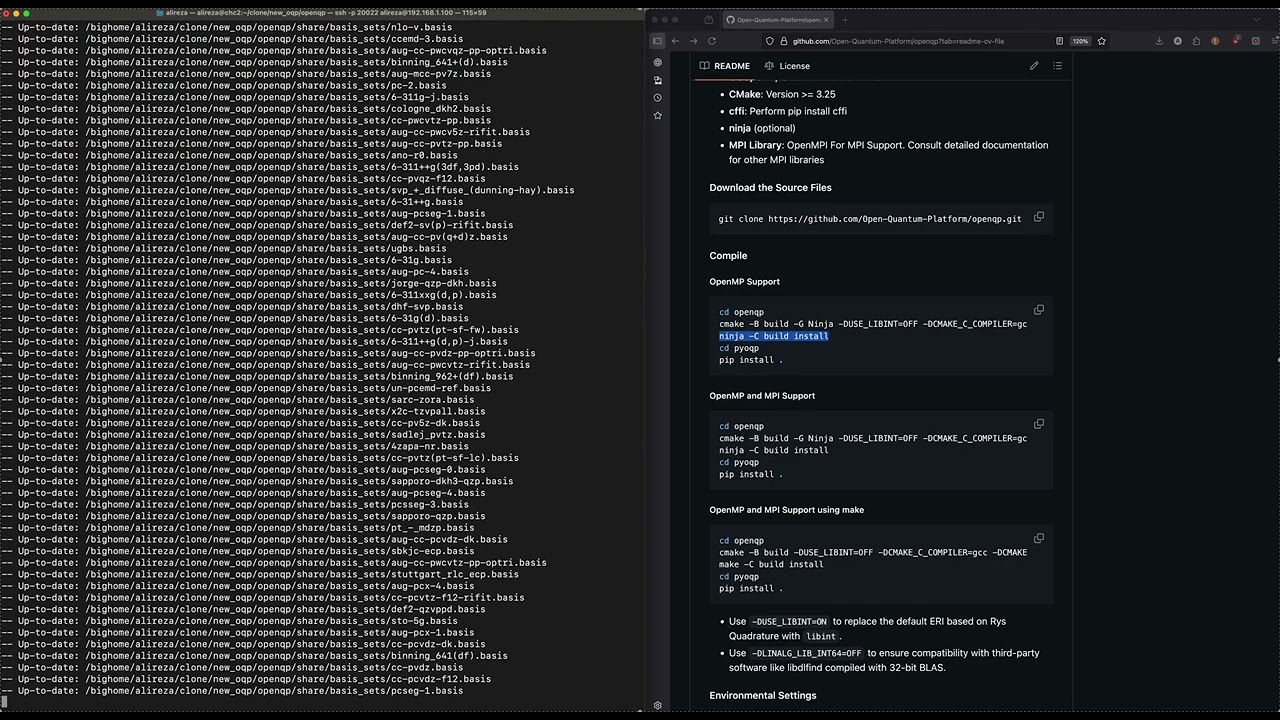Click 'CMake: Version >= 3.25' list item
Image resolution: width=1280 pixels, height=720 pixels.
782,95
